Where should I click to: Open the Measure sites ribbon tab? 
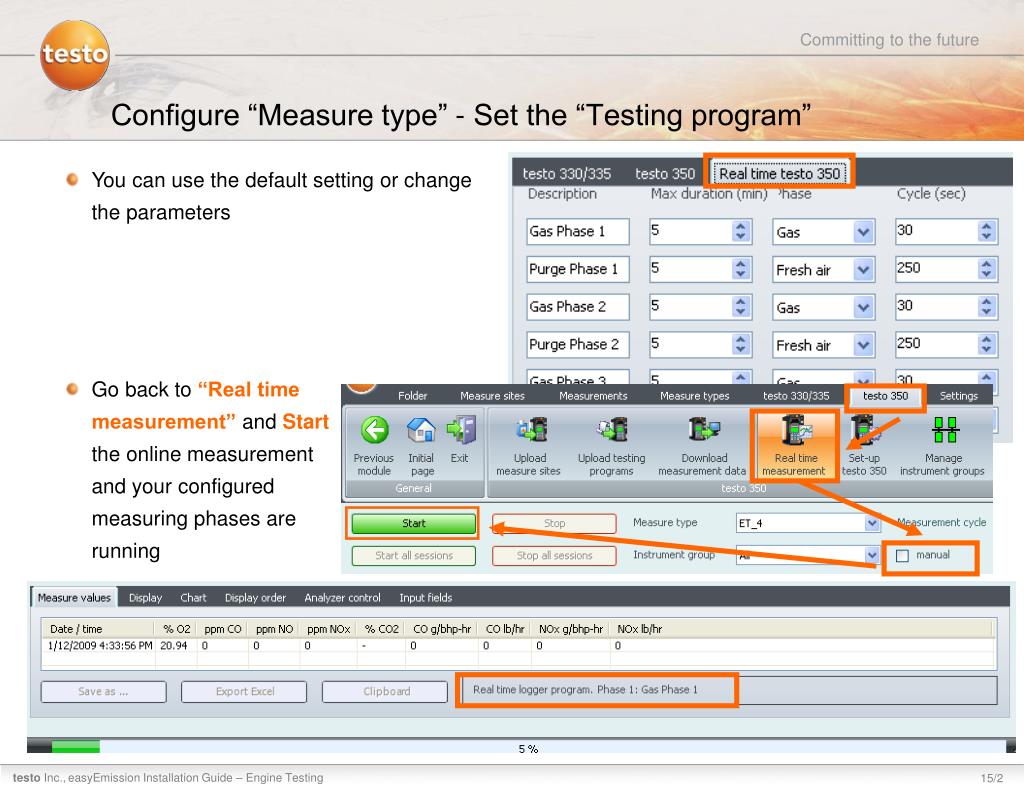tap(492, 396)
